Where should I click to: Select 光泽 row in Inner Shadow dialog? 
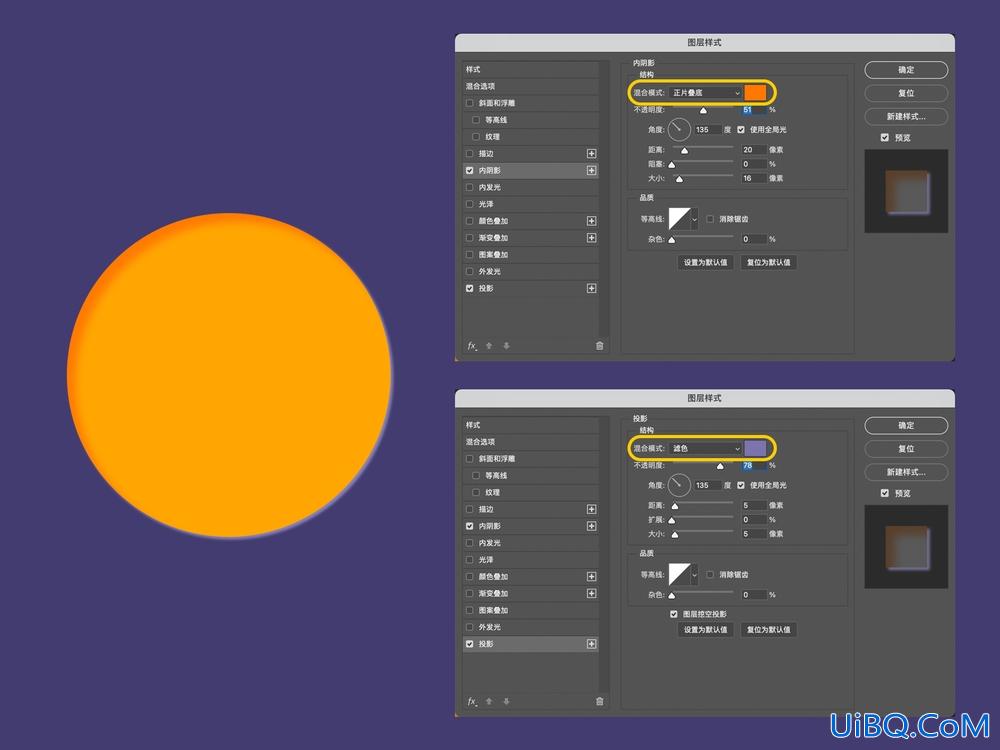pyautogui.click(x=531, y=204)
